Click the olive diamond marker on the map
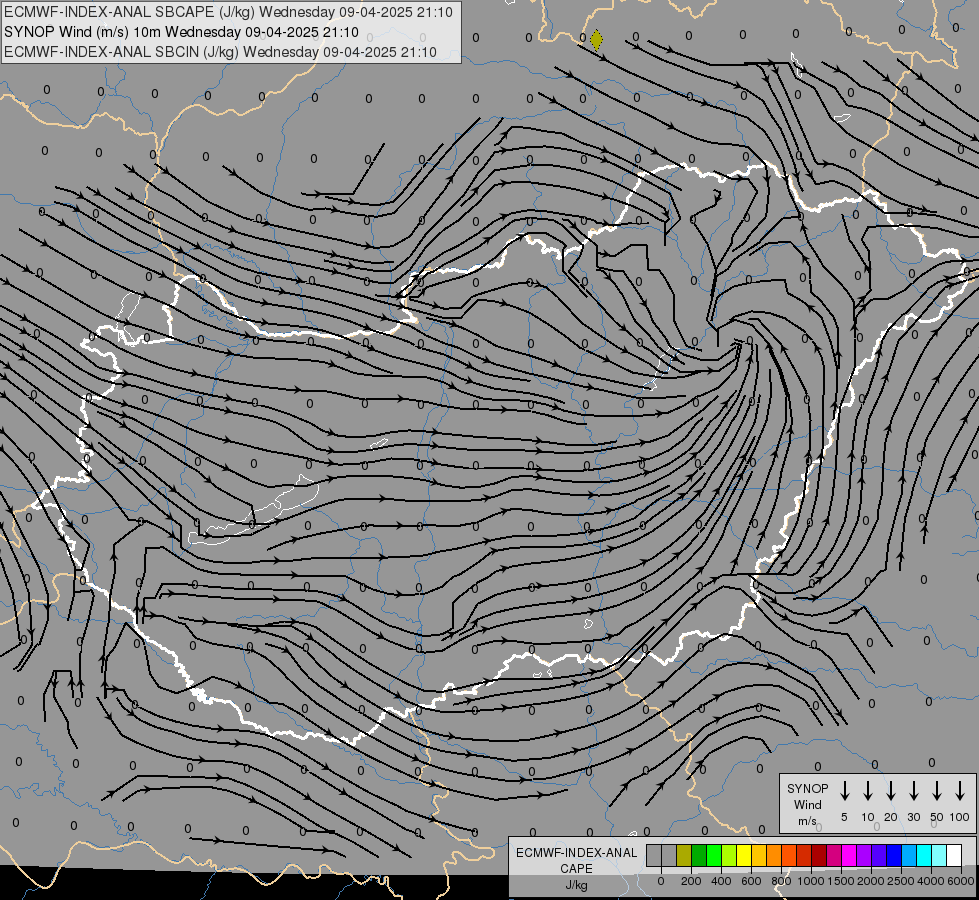Screen dimensions: 979x900 coord(596,40)
